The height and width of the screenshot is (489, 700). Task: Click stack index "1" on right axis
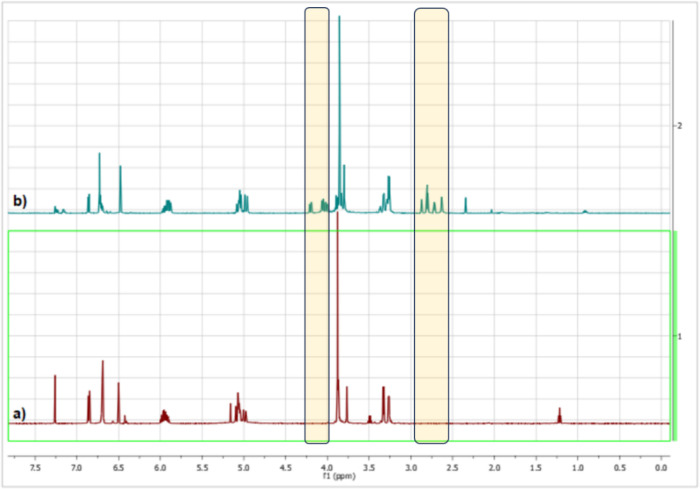pos(679,336)
